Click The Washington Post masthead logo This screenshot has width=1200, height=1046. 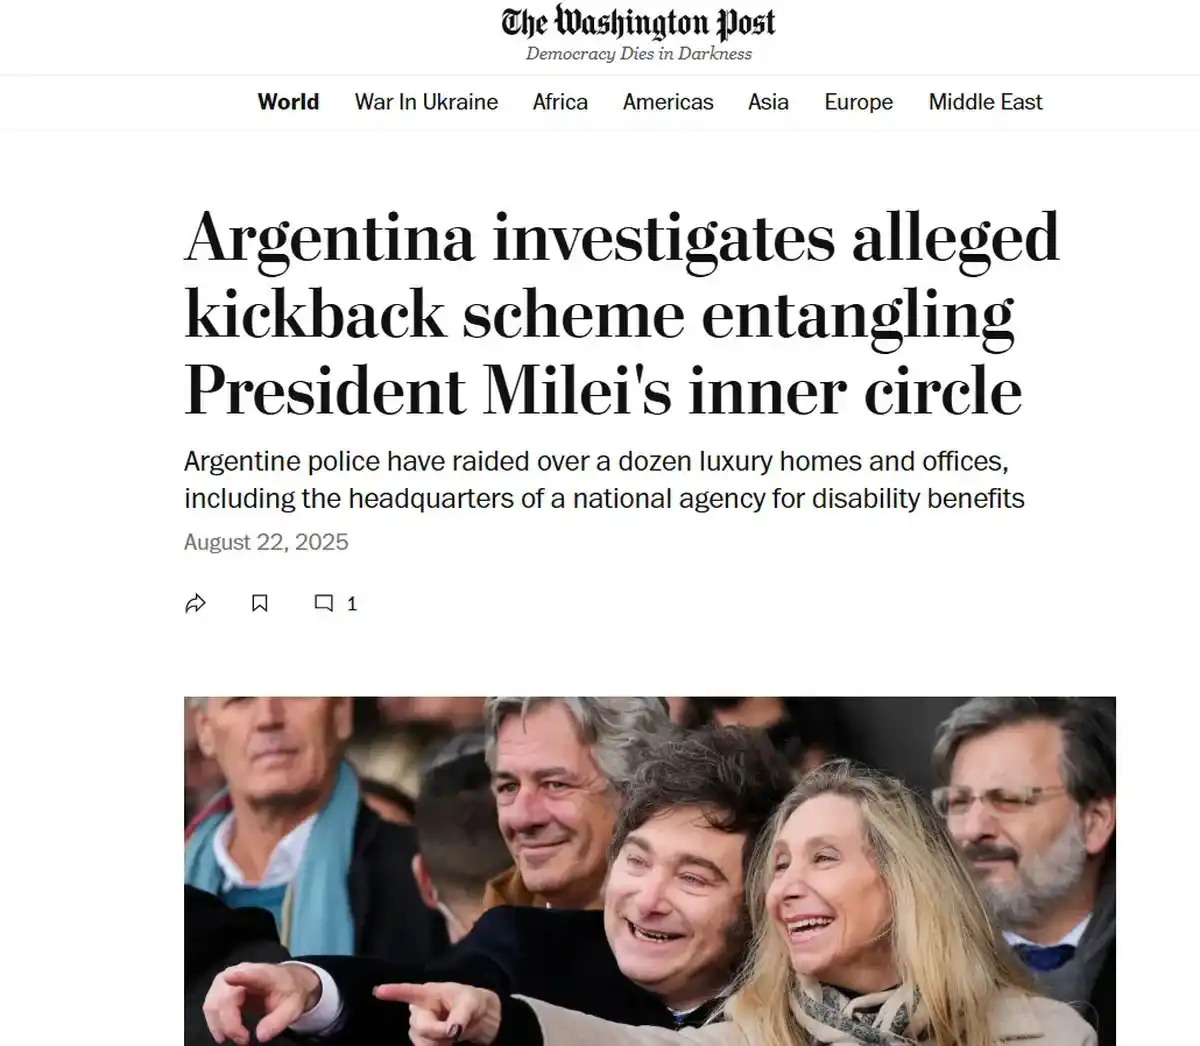tap(639, 22)
